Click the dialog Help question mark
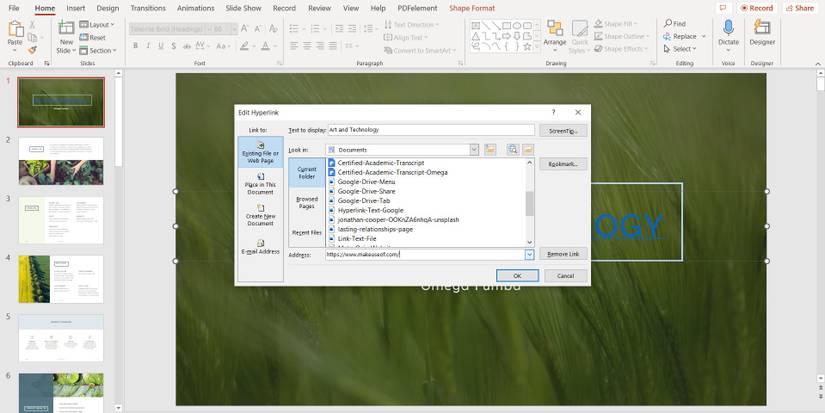The width and height of the screenshot is (825, 413). coord(553,113)
